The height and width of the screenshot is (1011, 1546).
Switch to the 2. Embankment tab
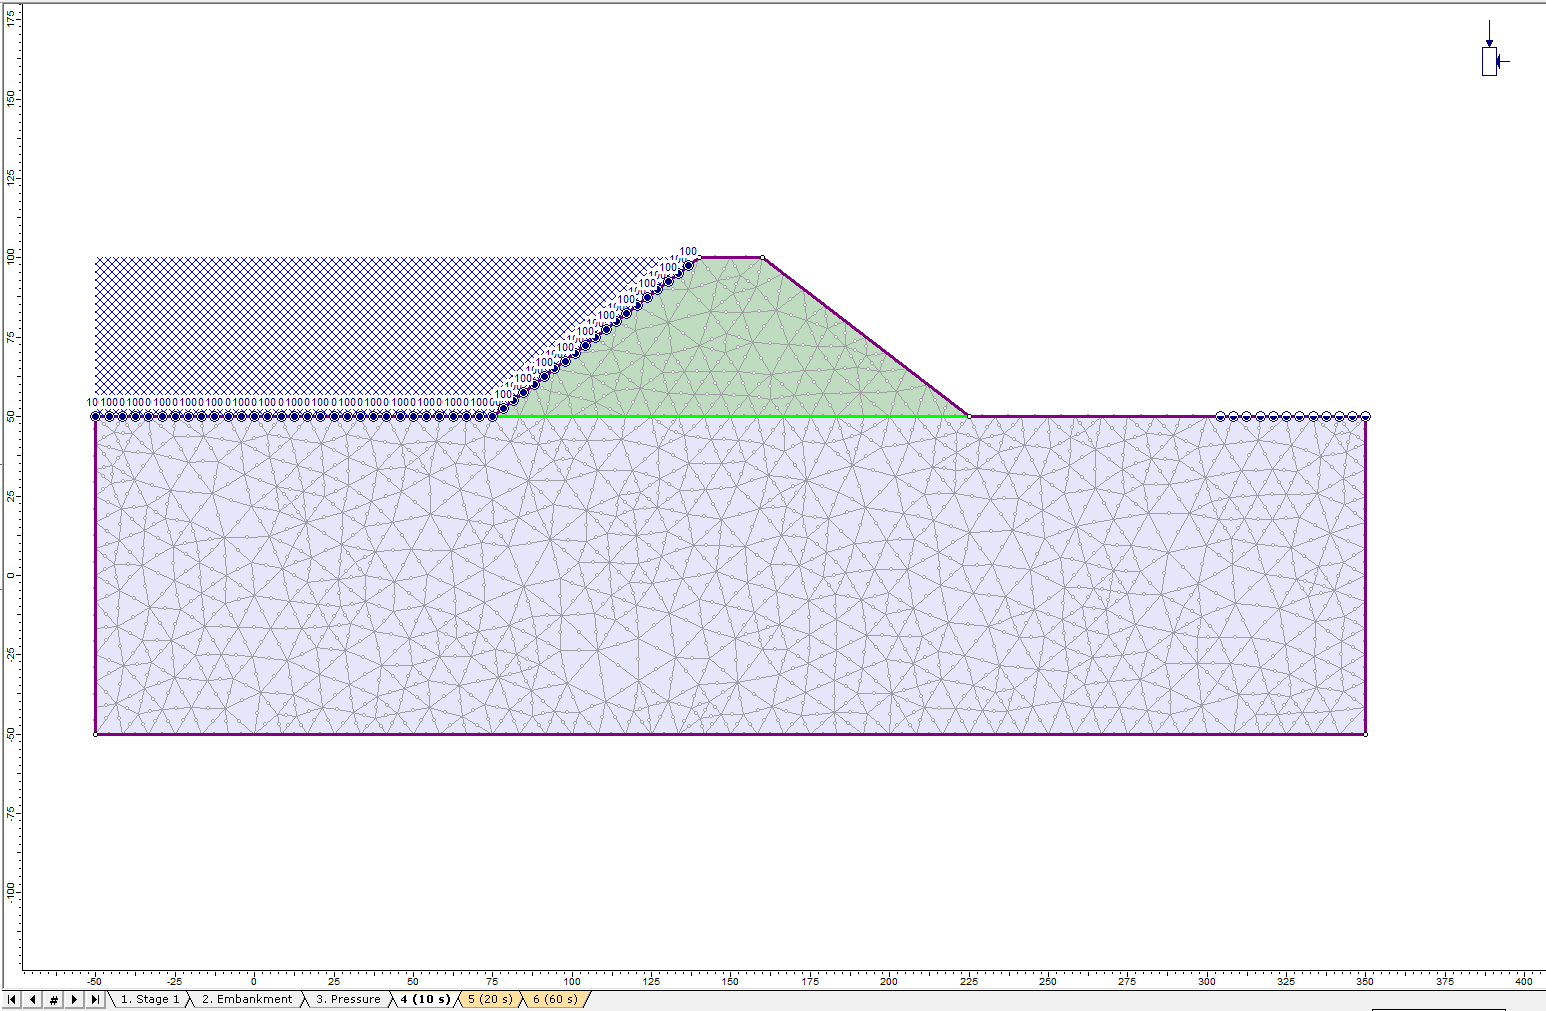pyautogui.click(x=246, y=999)
